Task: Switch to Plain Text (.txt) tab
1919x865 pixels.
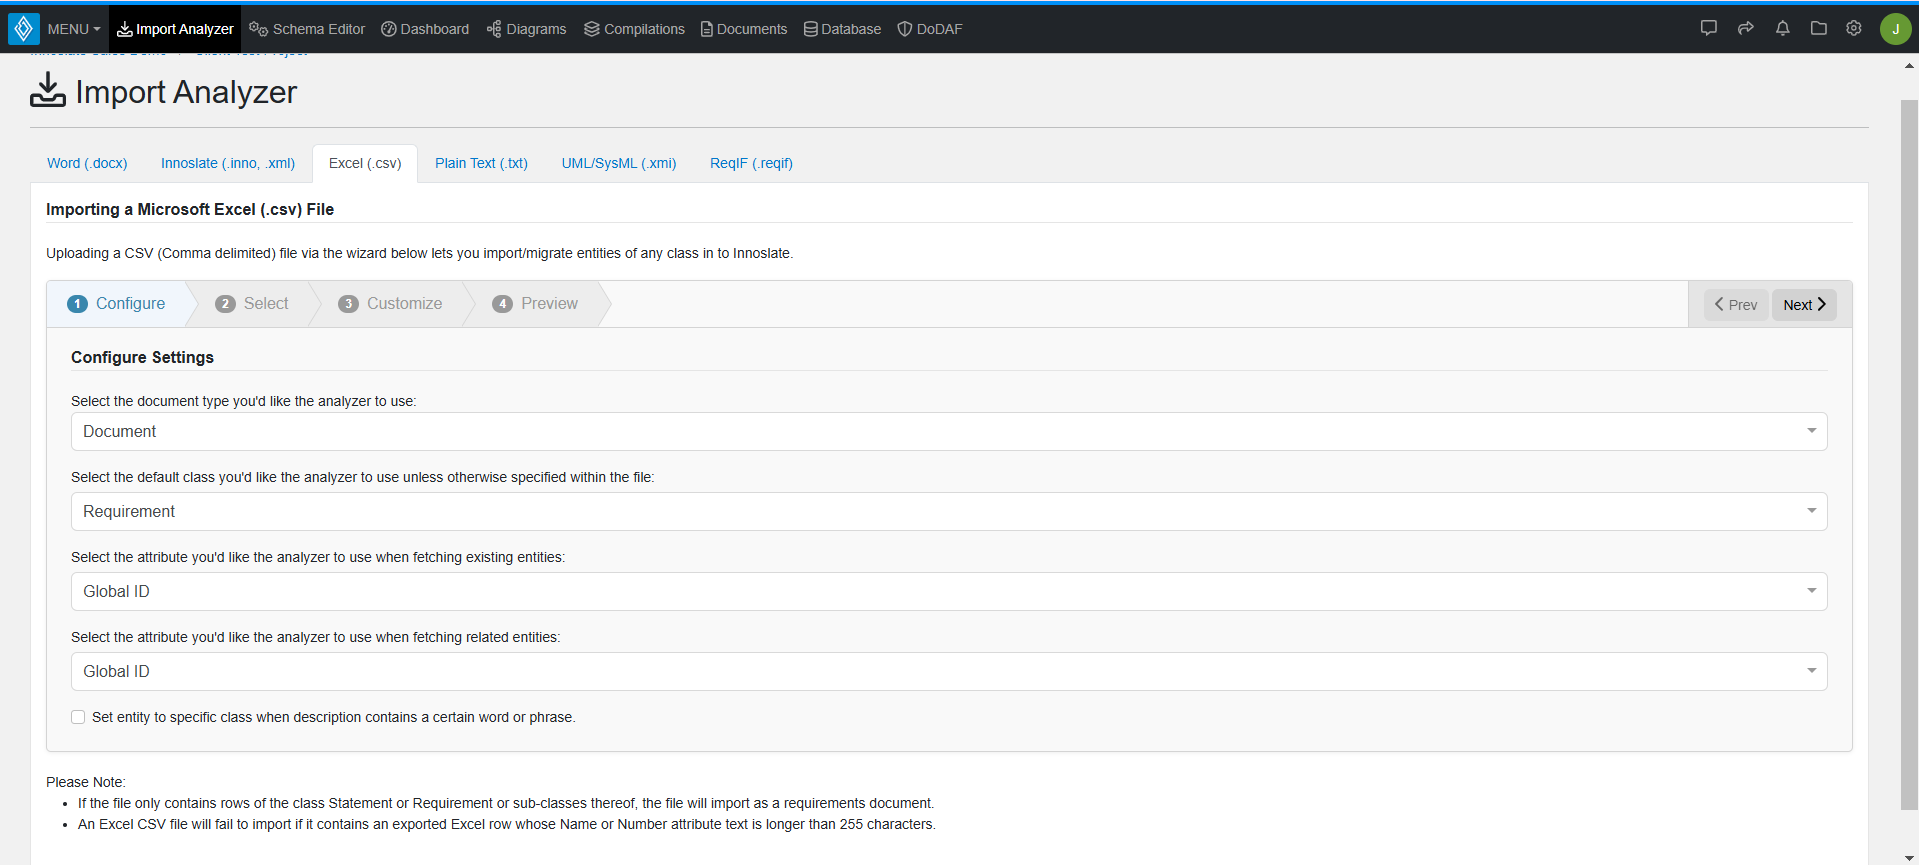Action: coord(481,163)
